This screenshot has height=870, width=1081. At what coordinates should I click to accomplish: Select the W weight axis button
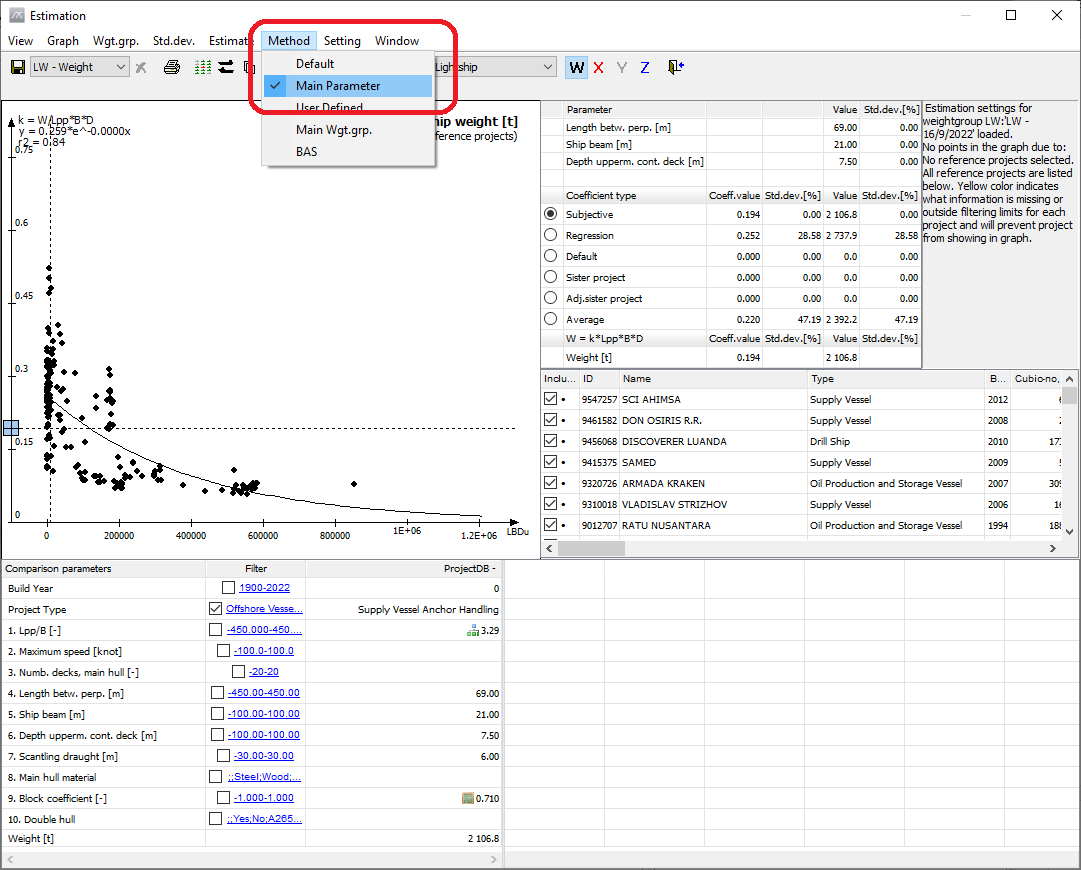click(577, 67)
